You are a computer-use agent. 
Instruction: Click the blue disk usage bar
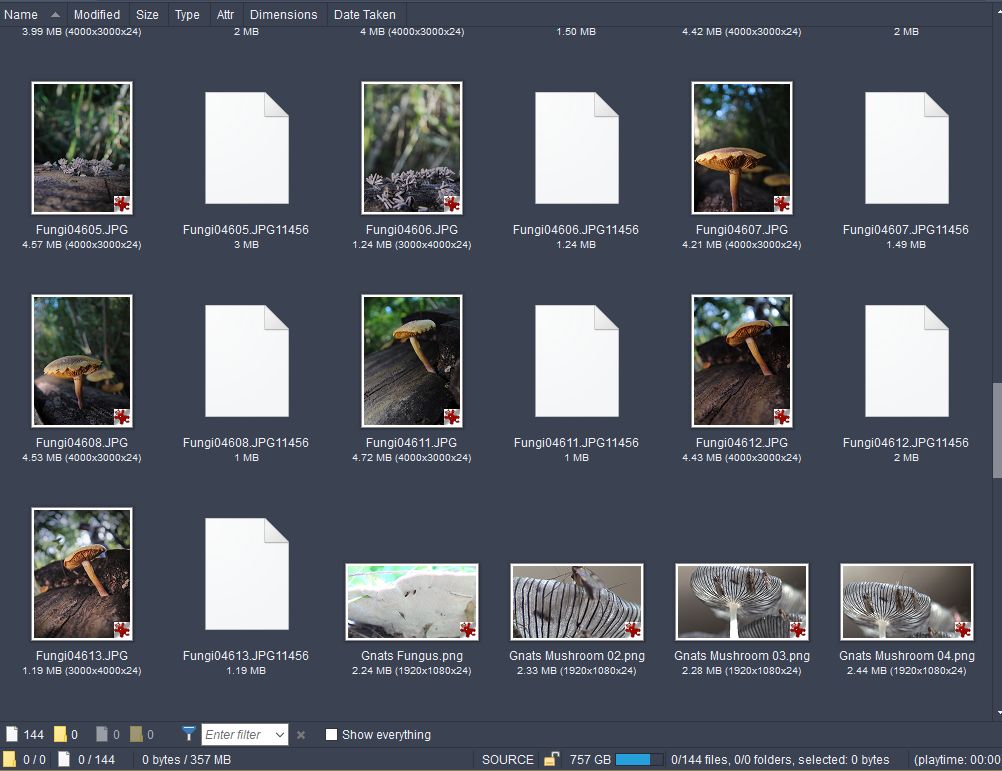pyautogui.click(x=640, y=760)
